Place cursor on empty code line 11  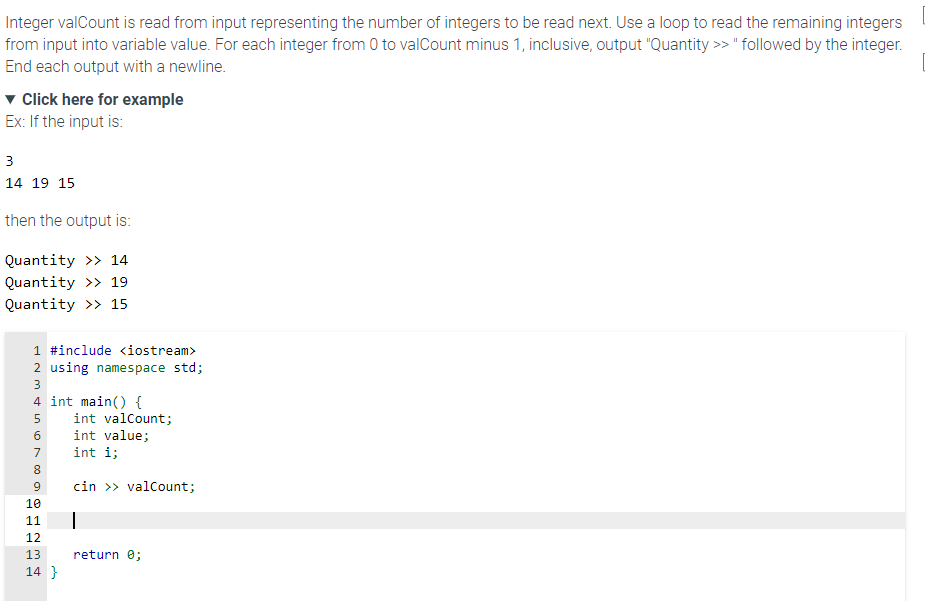[475, 520]
